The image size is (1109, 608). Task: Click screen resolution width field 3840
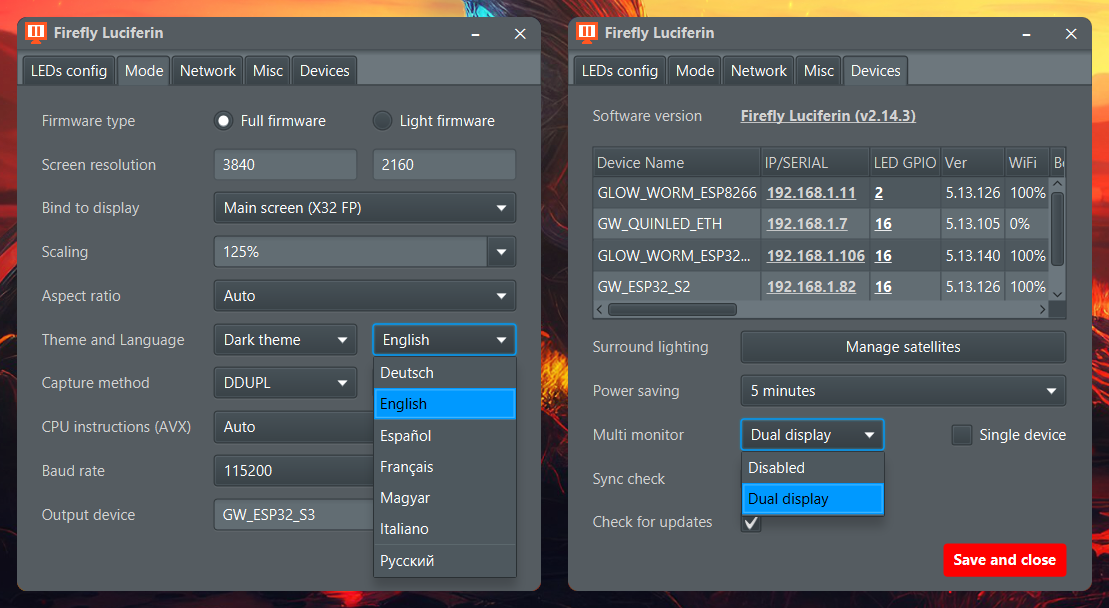[286, 165]
